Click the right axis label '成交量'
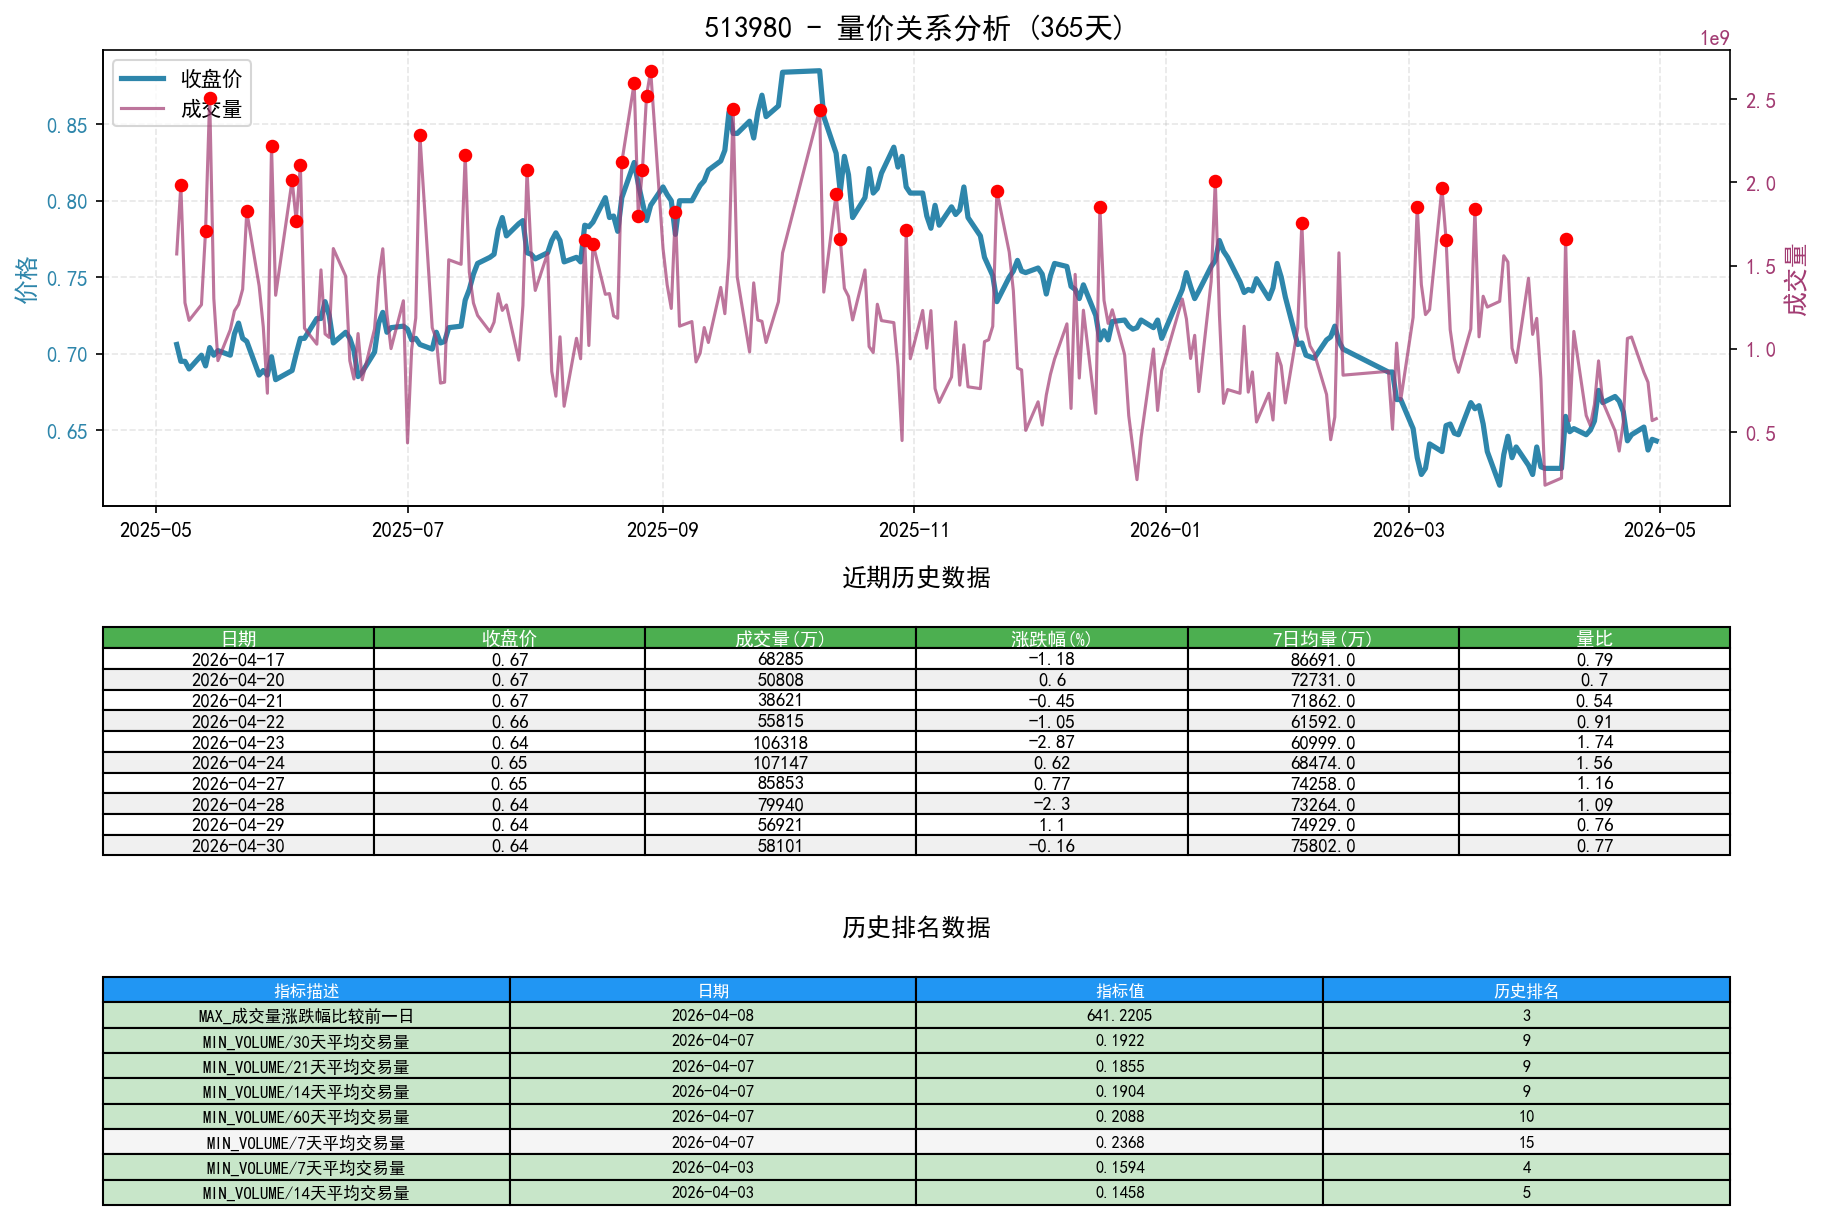The width and height of the screenshot is (1822, 1220). (x=1796, y=279)
